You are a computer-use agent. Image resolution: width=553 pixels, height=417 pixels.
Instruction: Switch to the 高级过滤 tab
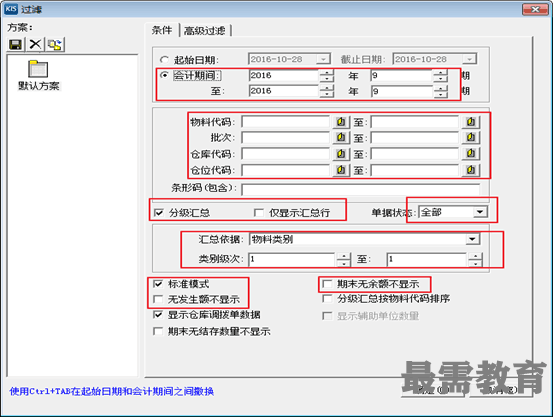point(205,31)
